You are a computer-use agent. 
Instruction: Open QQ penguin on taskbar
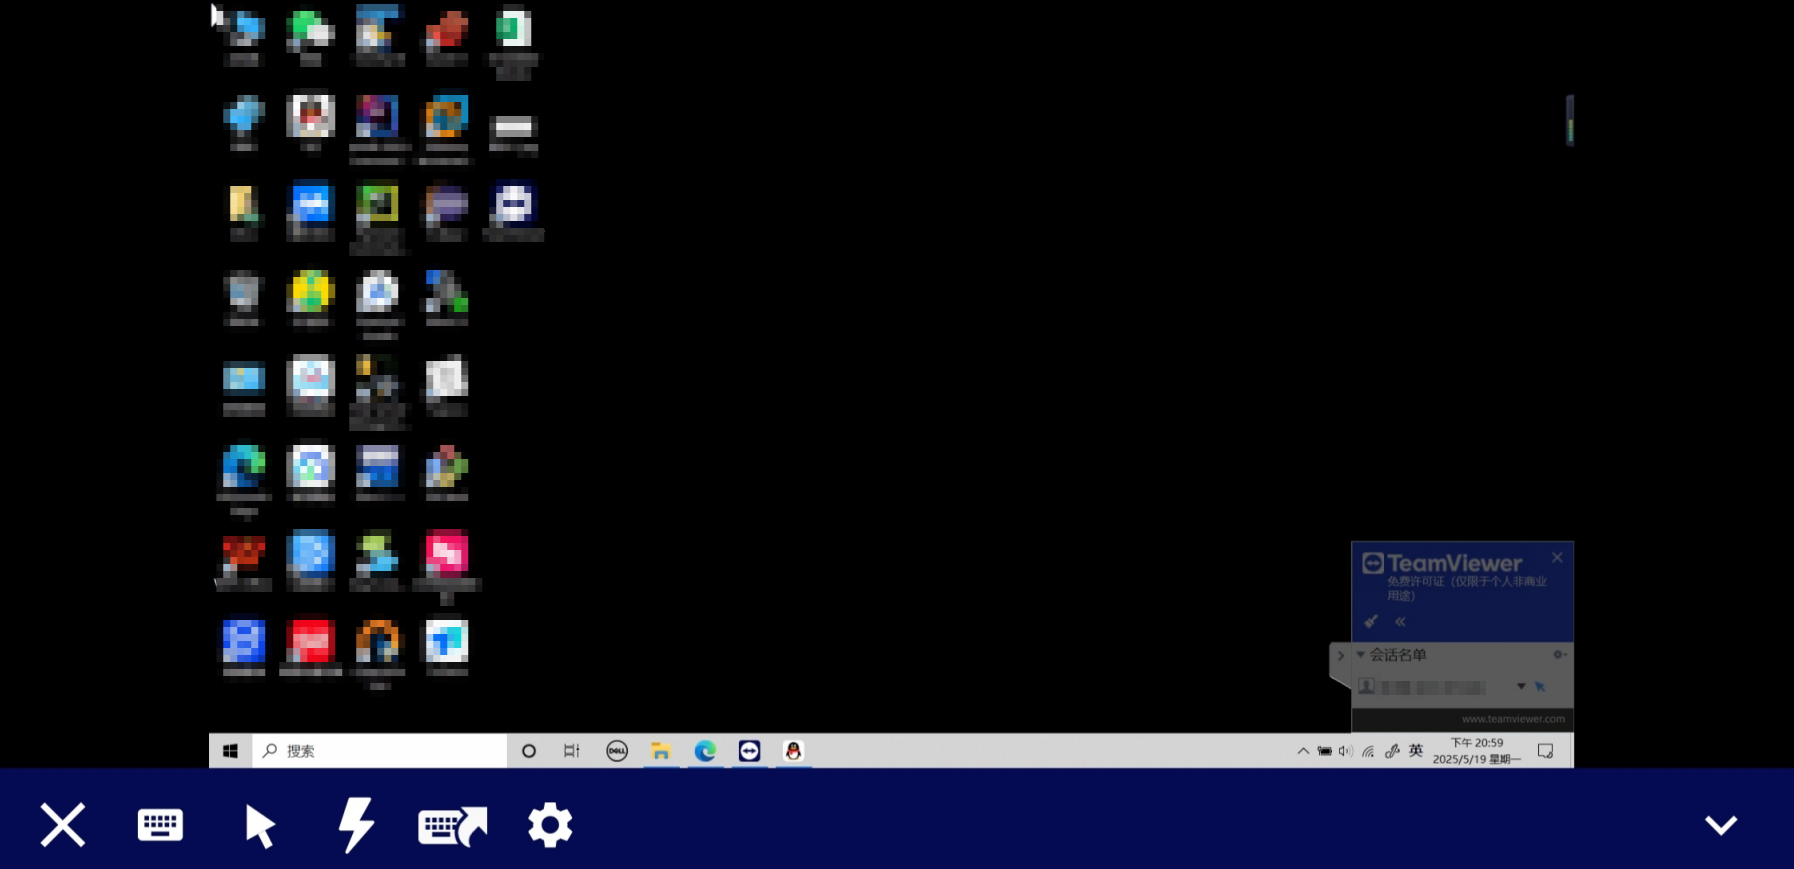[x=793, y=751]
